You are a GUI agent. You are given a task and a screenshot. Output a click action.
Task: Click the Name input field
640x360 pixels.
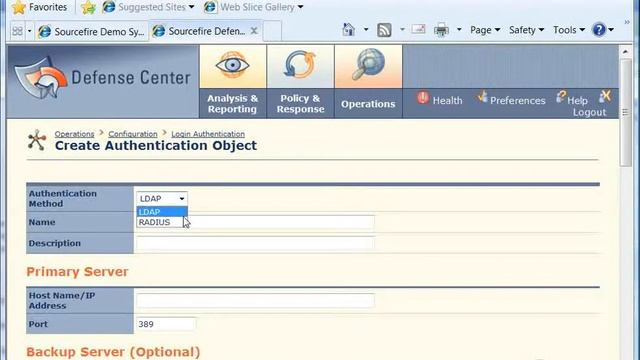coord(256,222)
